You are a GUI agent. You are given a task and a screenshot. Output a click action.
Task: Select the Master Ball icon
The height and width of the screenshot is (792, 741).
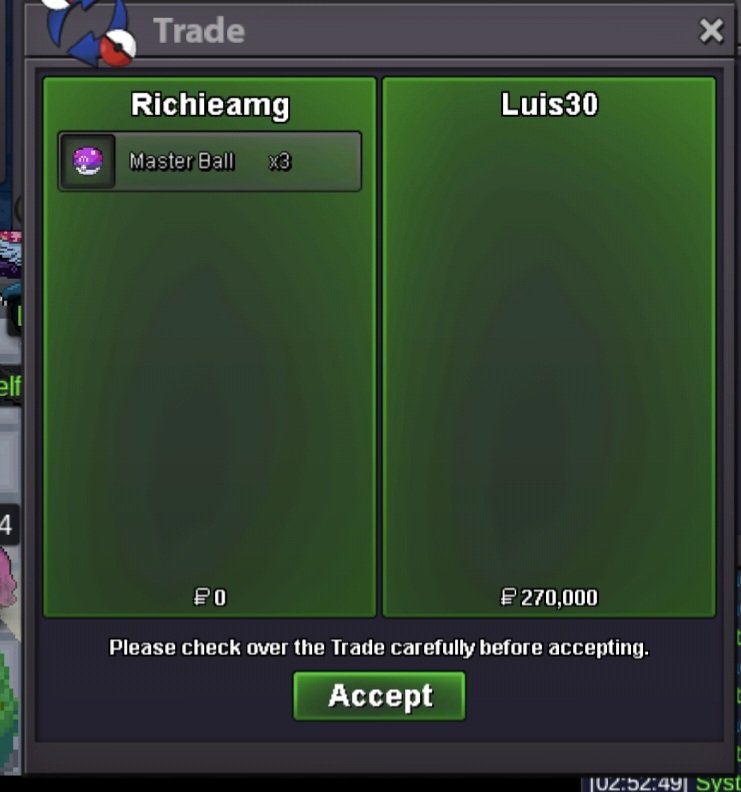point(88,161)
